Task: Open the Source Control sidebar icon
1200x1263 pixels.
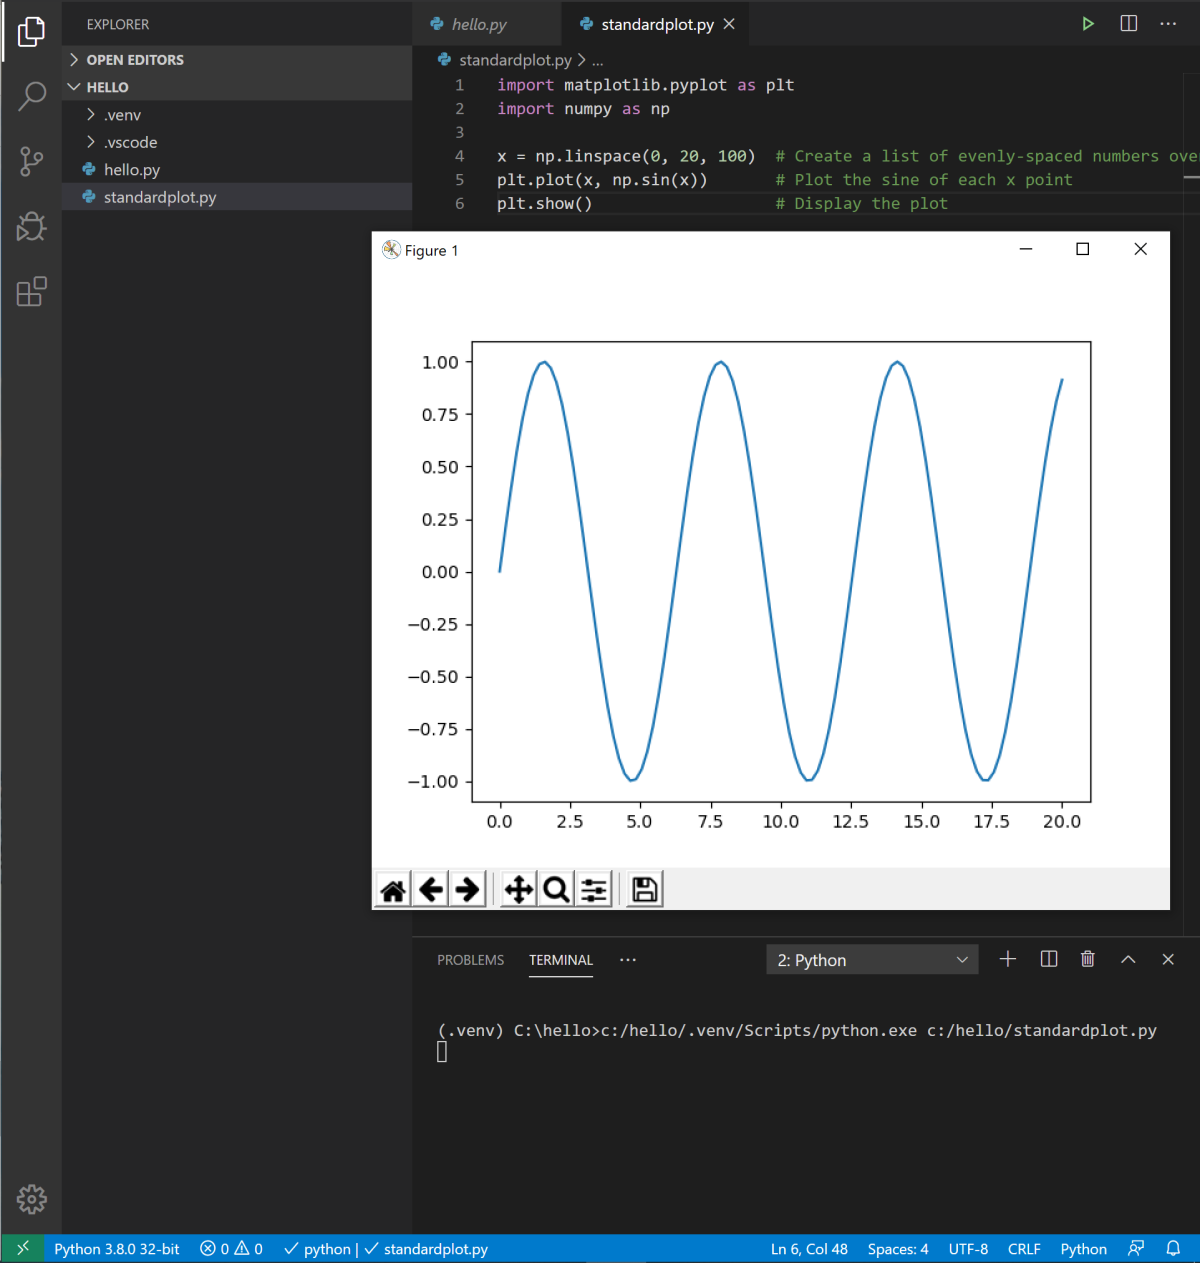Action: pos(31,160)
